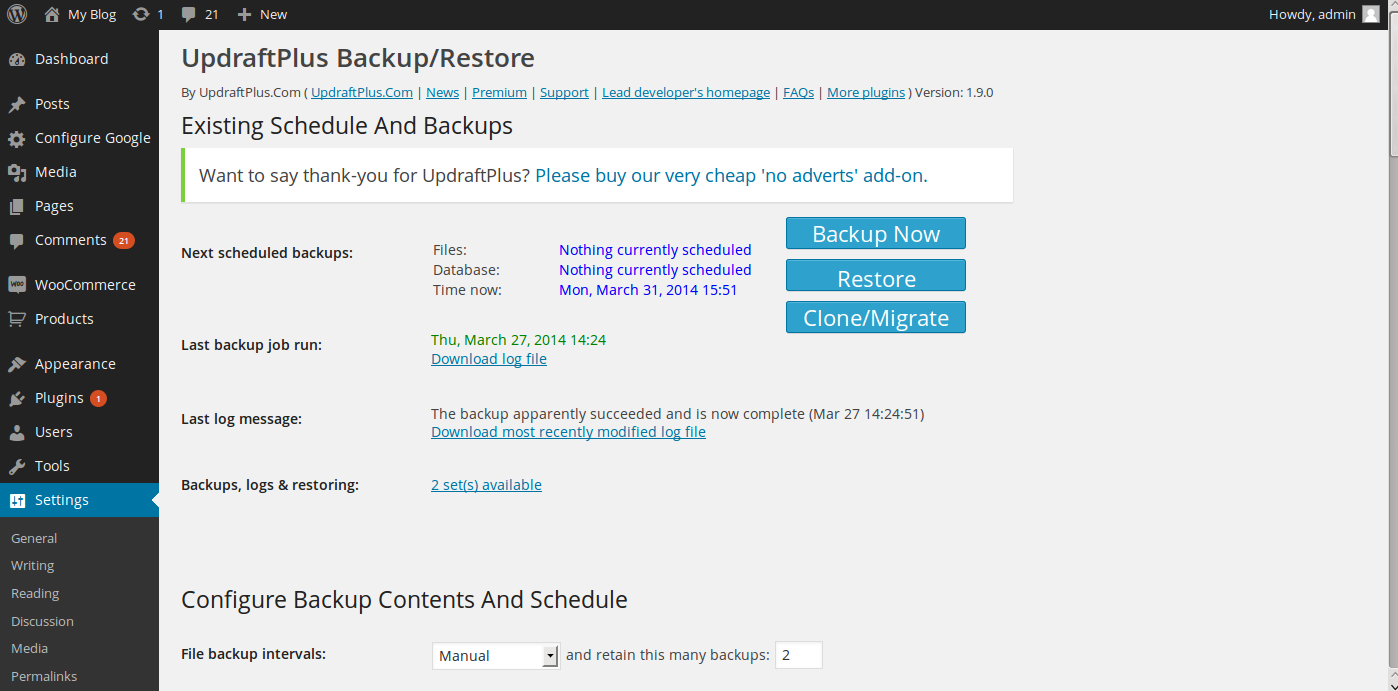Click the Dashboard gauge icon in sidebar
The height and width of the screenshot is (691, 1398).
(17, 60)
